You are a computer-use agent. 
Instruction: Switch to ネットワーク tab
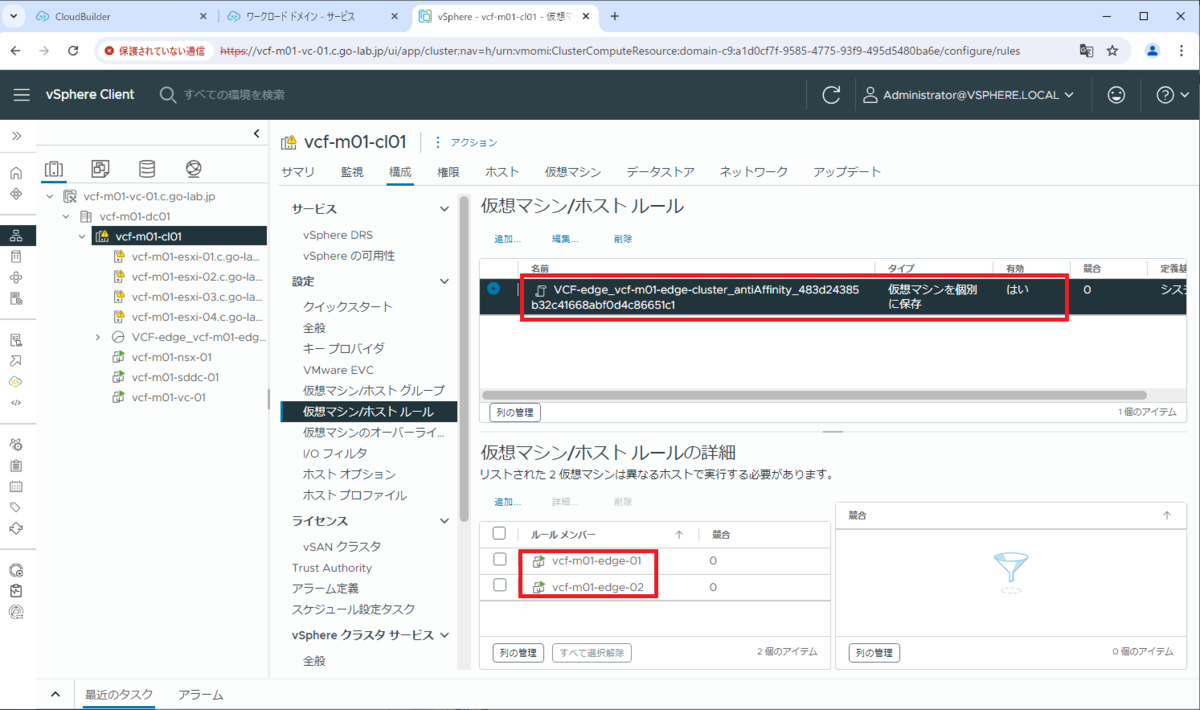coord(754,172)
